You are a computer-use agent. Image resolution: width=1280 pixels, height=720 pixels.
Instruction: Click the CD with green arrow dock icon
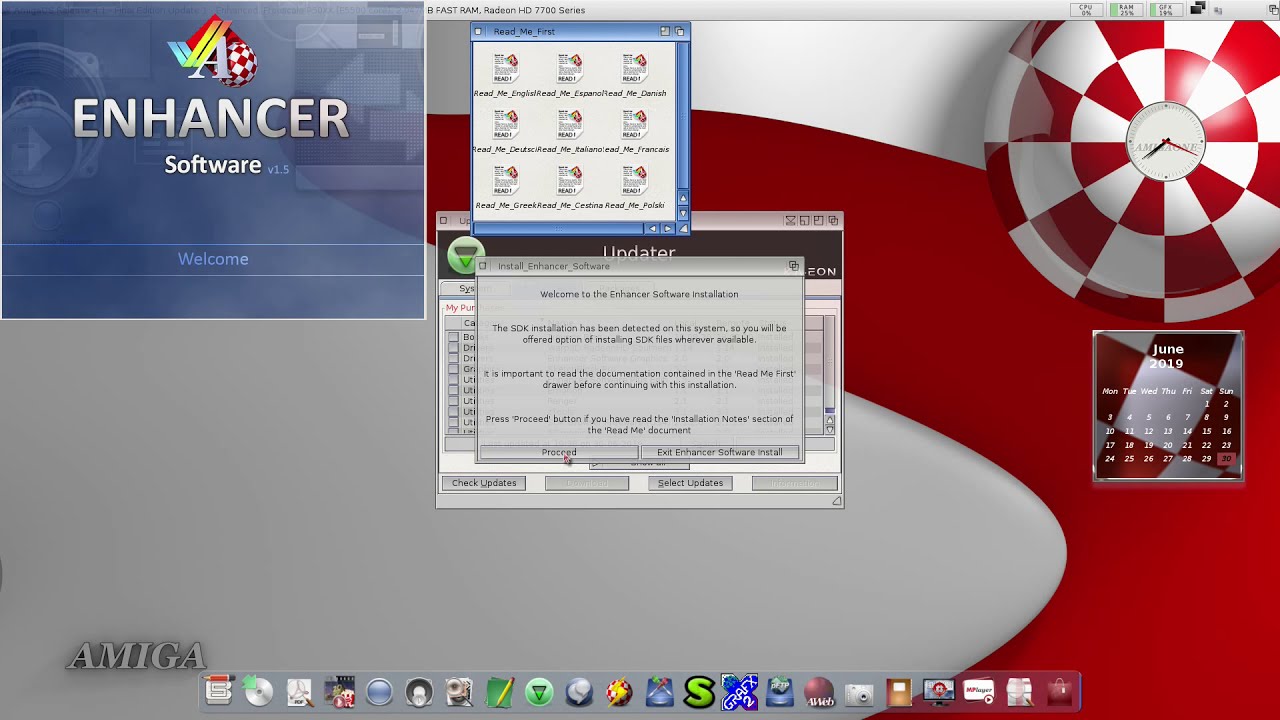pyautogui.click(x=258, y=691)
